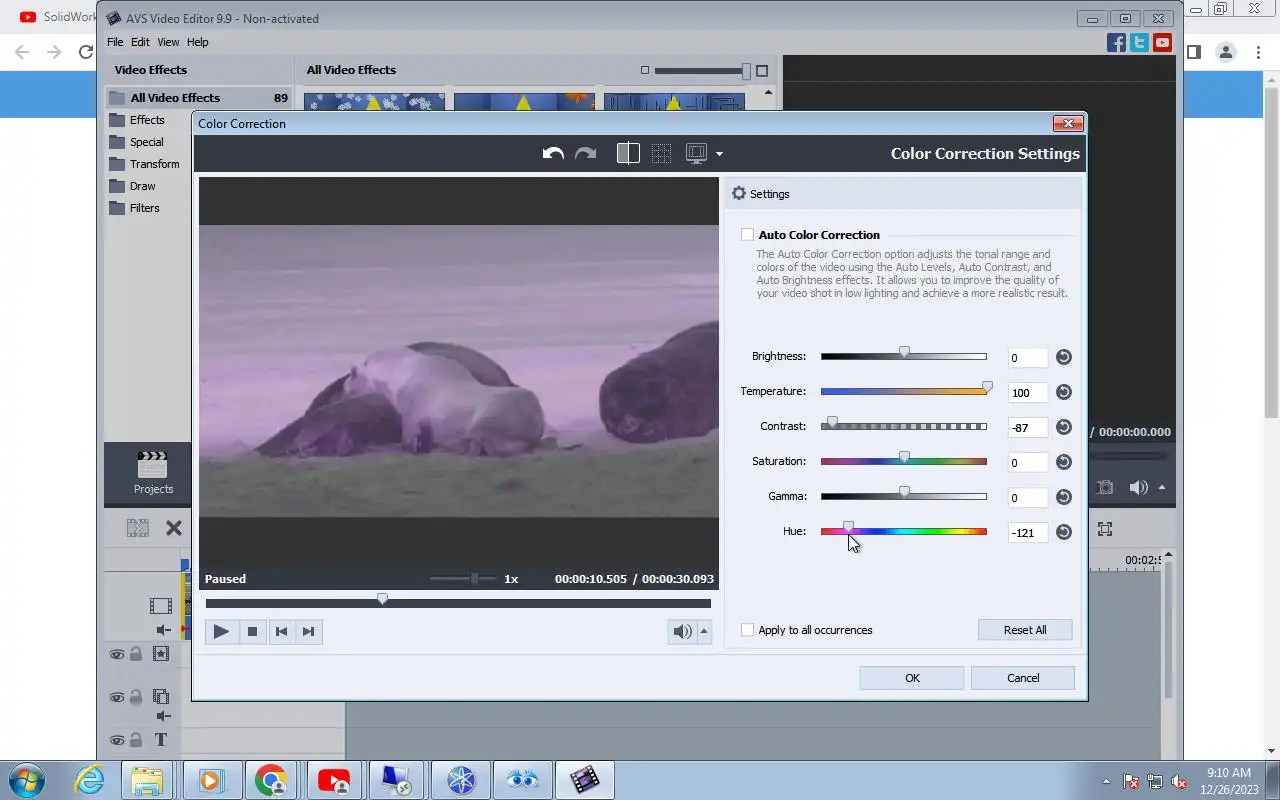The image size is (1280, 800).
Task: Click the Reset All button
Action: point(1025,630)
